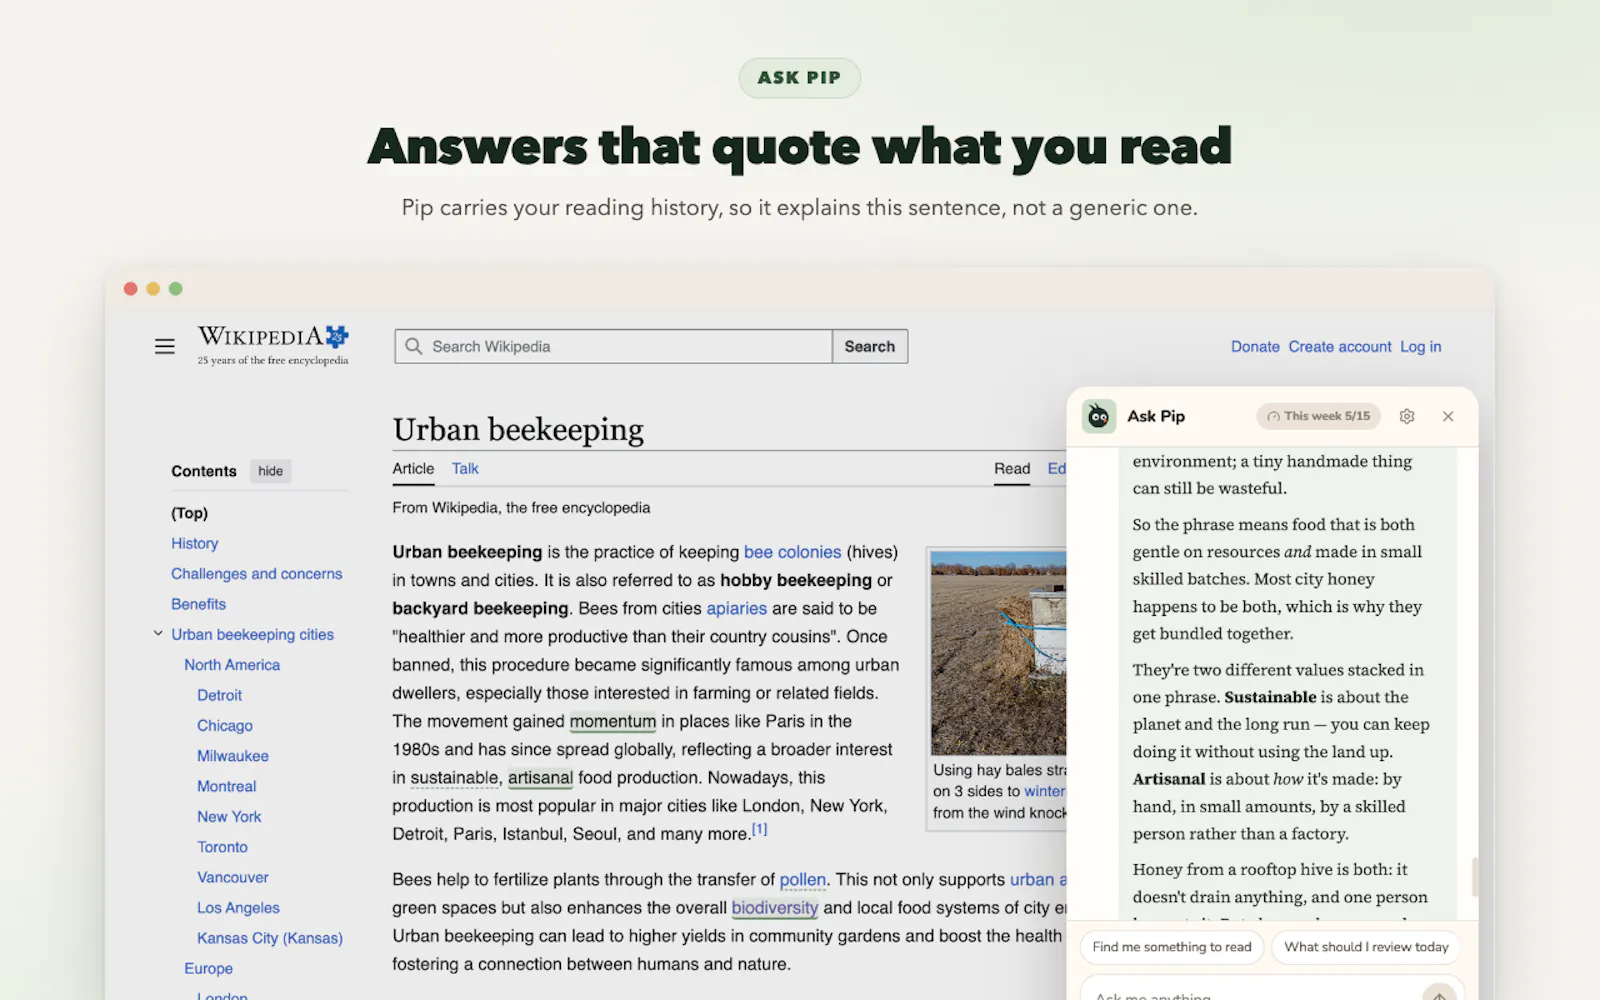The width and height of the screenshot is (1600, 1000).
Task: Collapse the Urban beekeeping cities section
Action: 158,634
